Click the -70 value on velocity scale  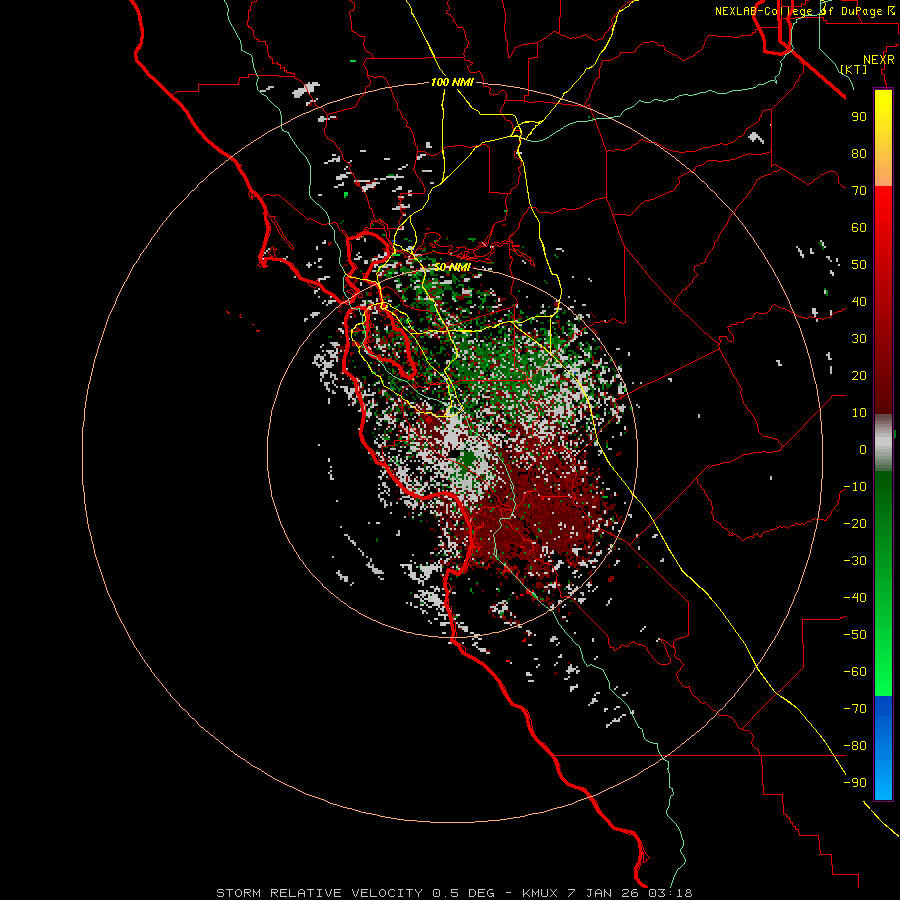(855, 709)
